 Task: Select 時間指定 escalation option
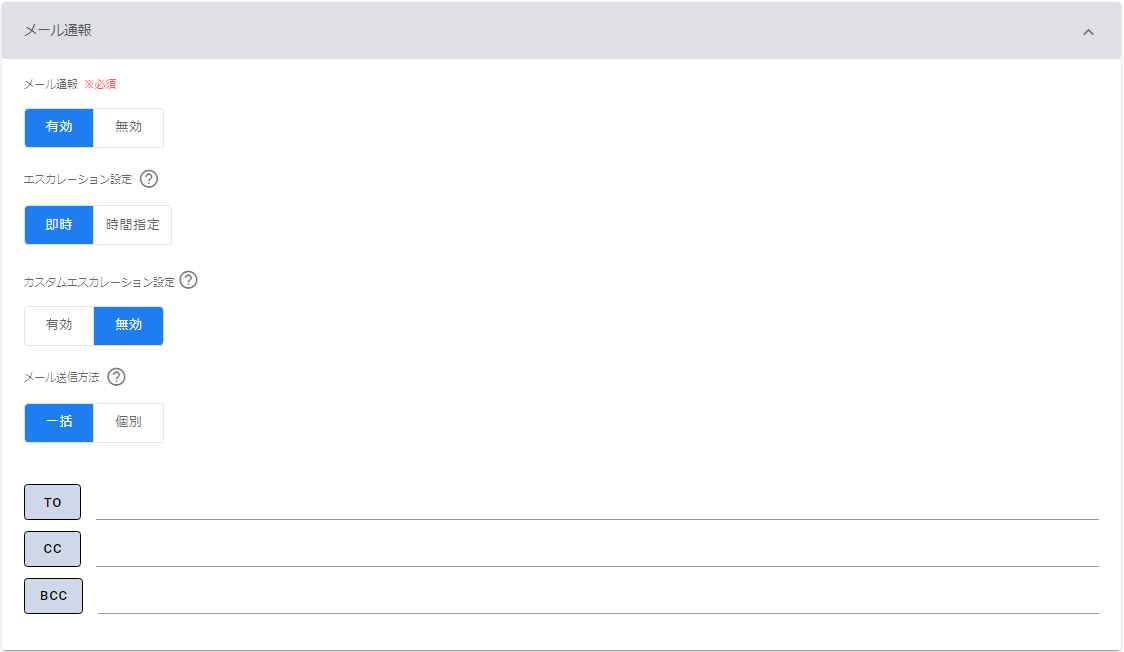click(x=132, y=225)
